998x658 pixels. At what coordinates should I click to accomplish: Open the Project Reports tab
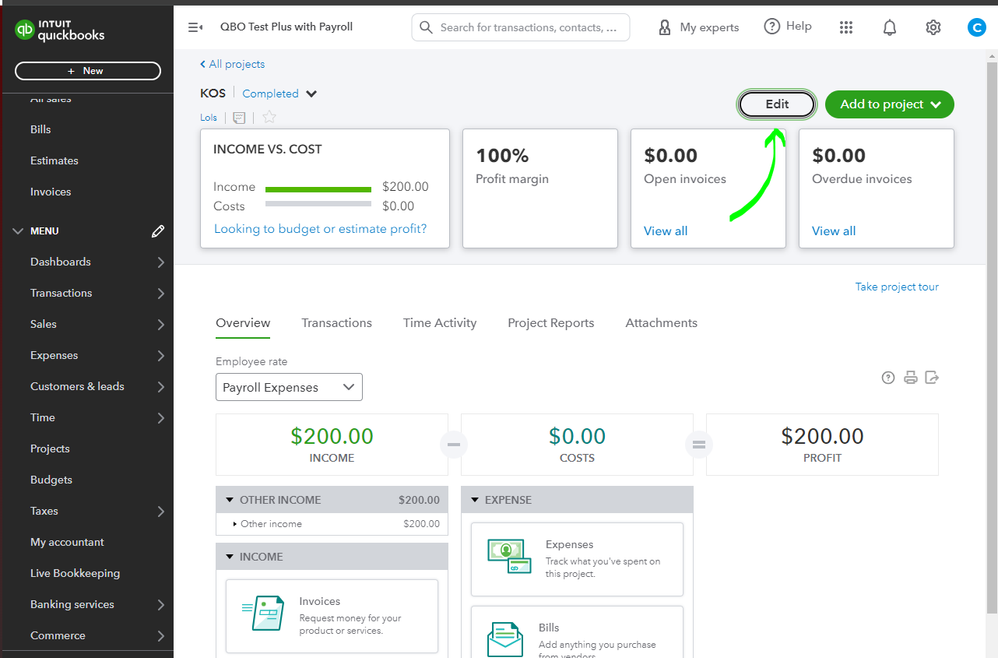550,323
